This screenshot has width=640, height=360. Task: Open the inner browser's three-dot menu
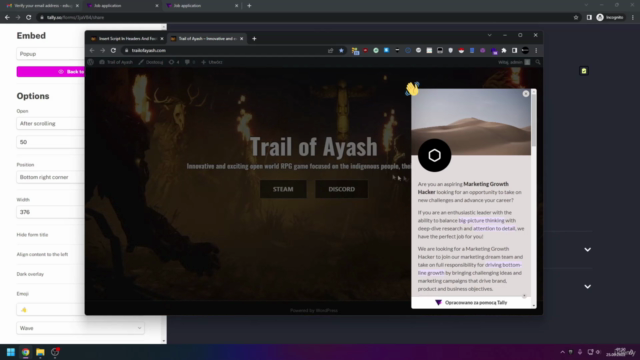536,51
